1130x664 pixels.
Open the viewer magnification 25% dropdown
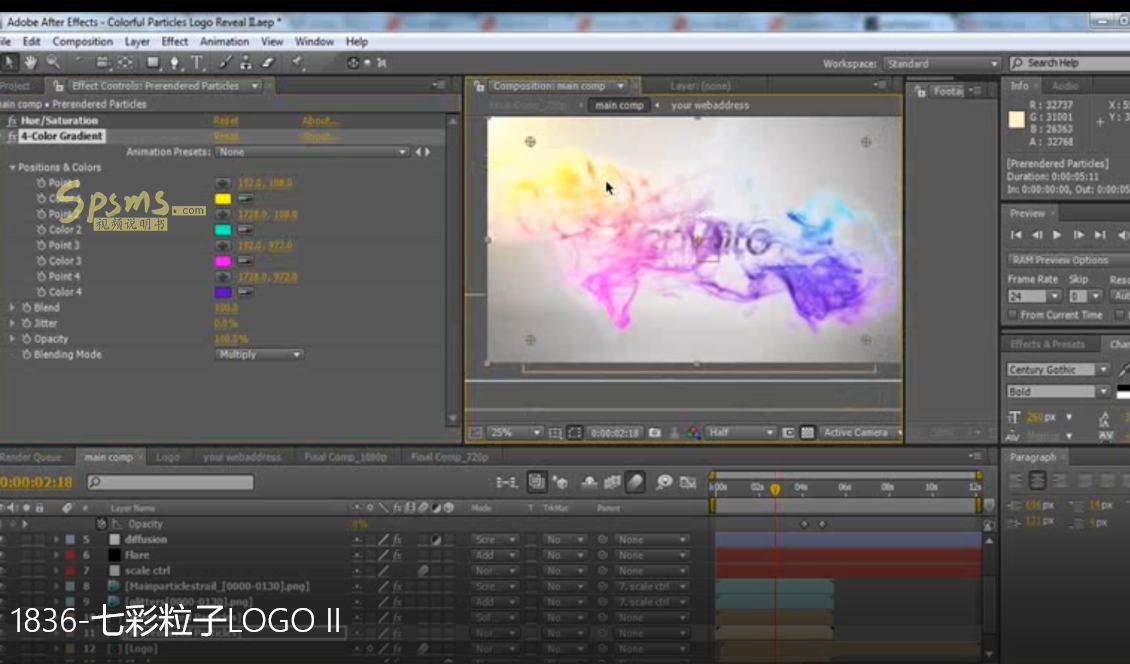(515, 433)
